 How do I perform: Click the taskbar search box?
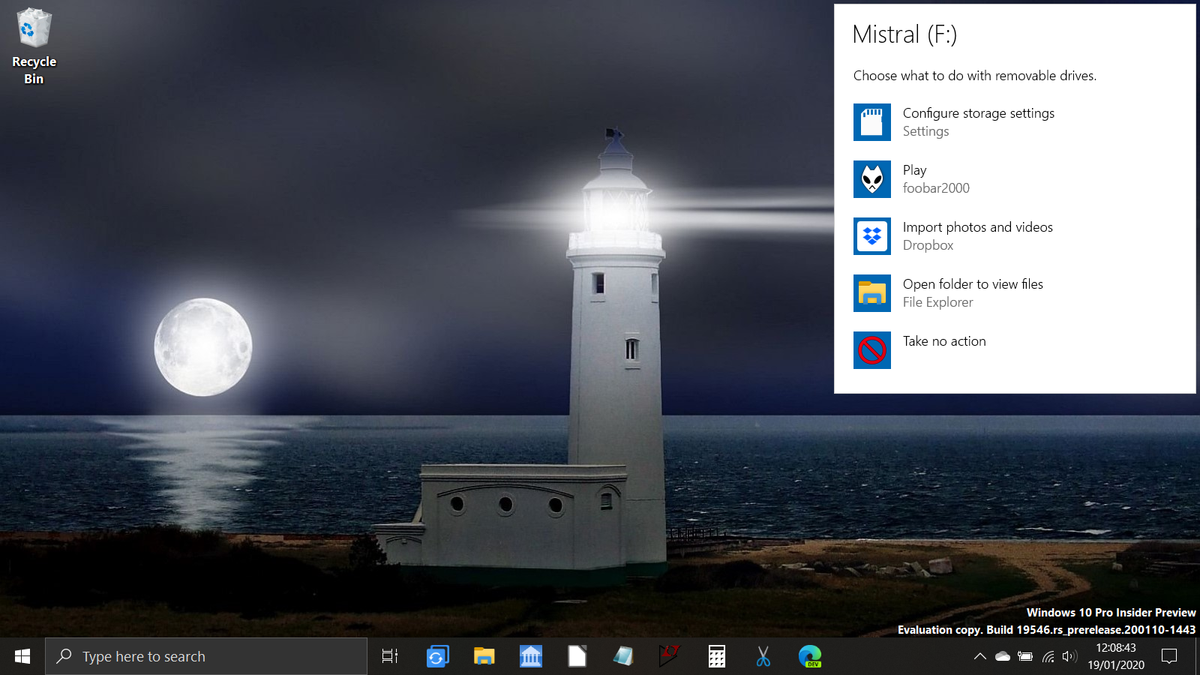pos(206,656)
